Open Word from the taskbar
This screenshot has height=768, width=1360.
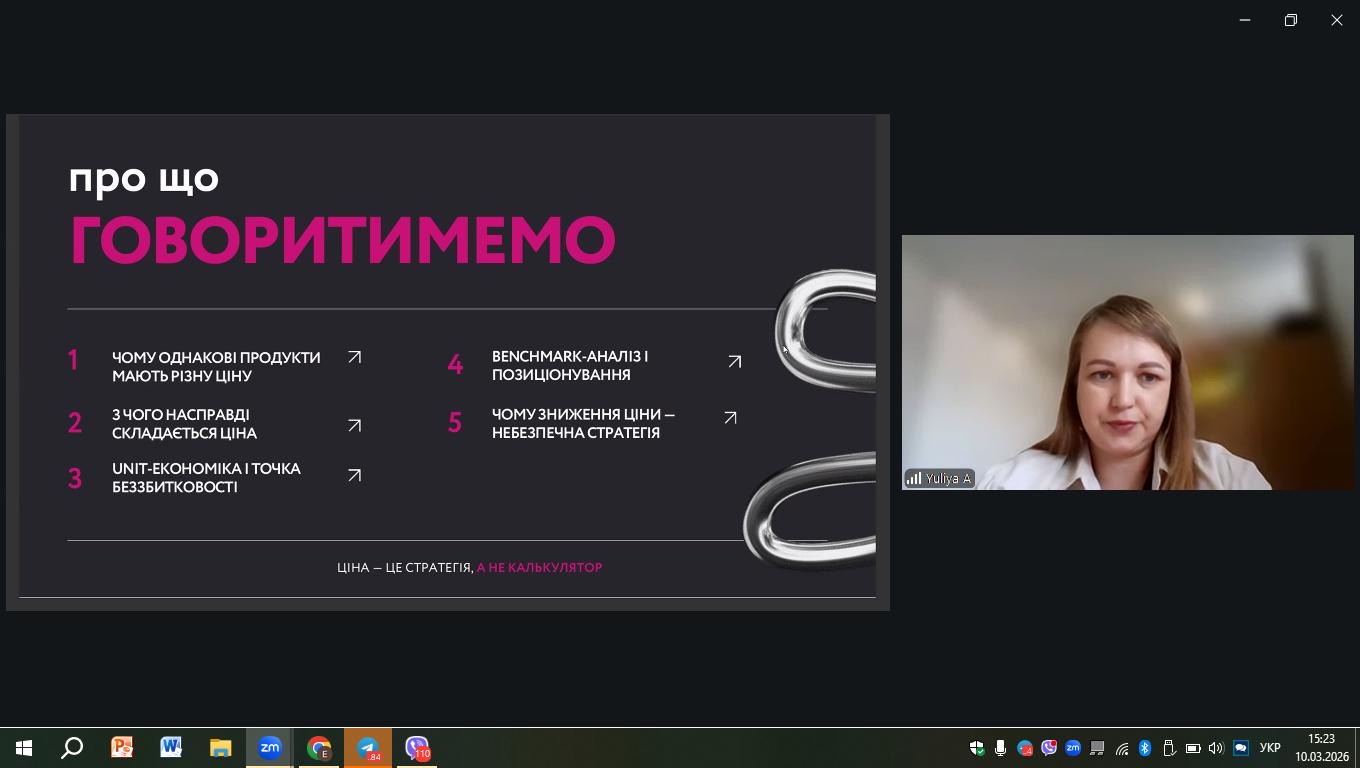pos(171,748)
